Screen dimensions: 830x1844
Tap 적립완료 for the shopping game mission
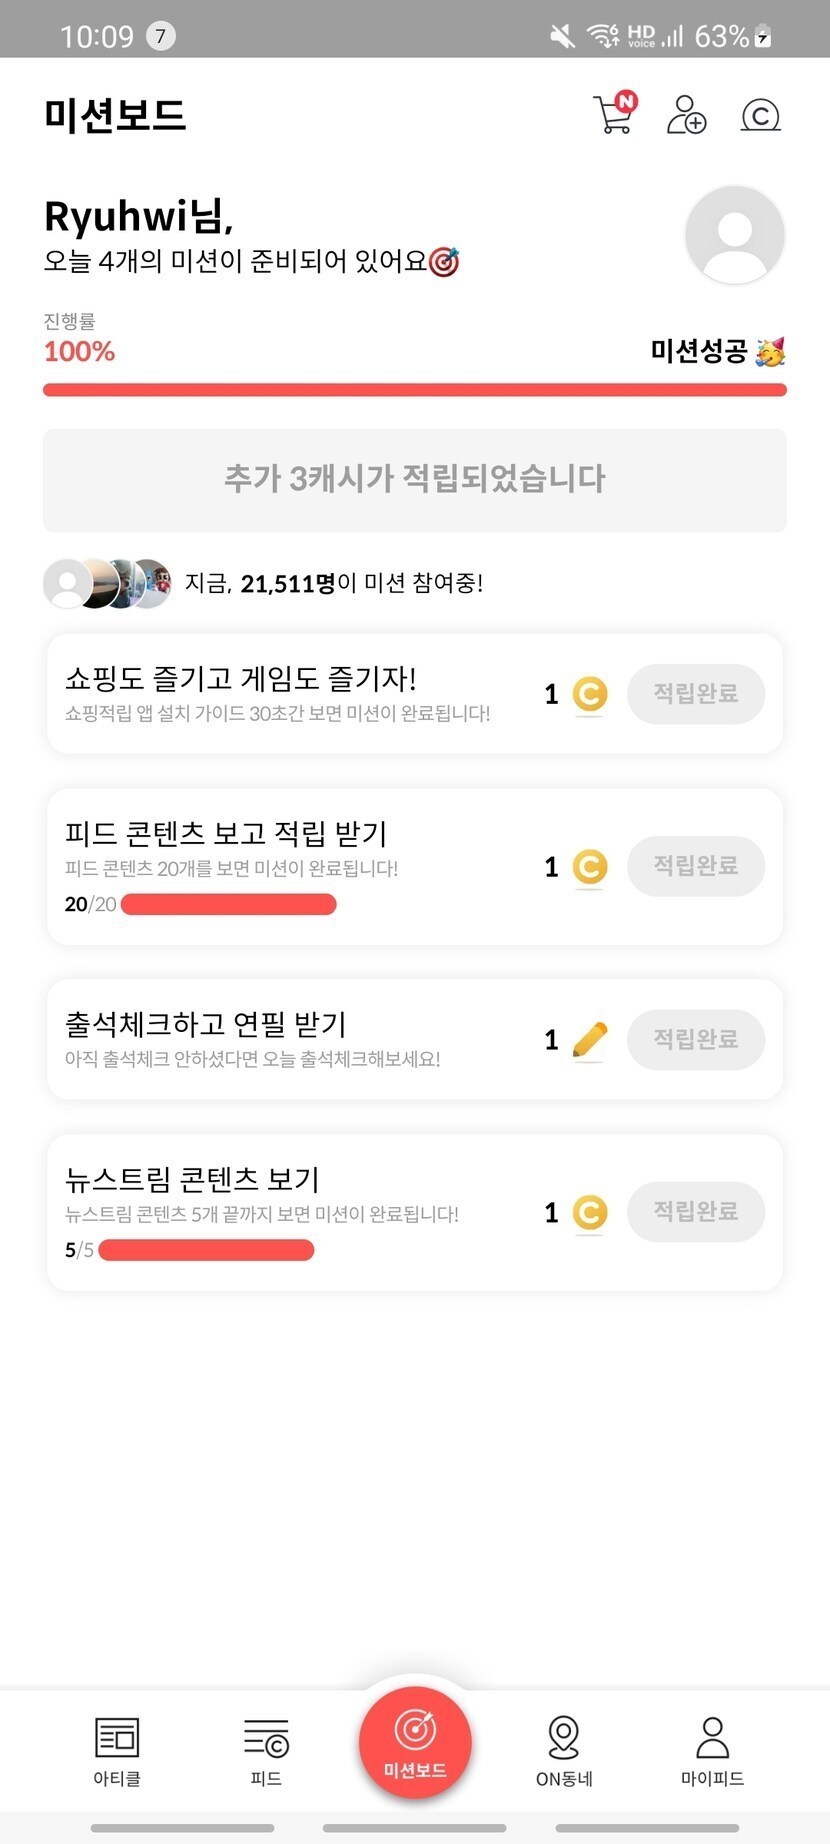coord(695,694)
